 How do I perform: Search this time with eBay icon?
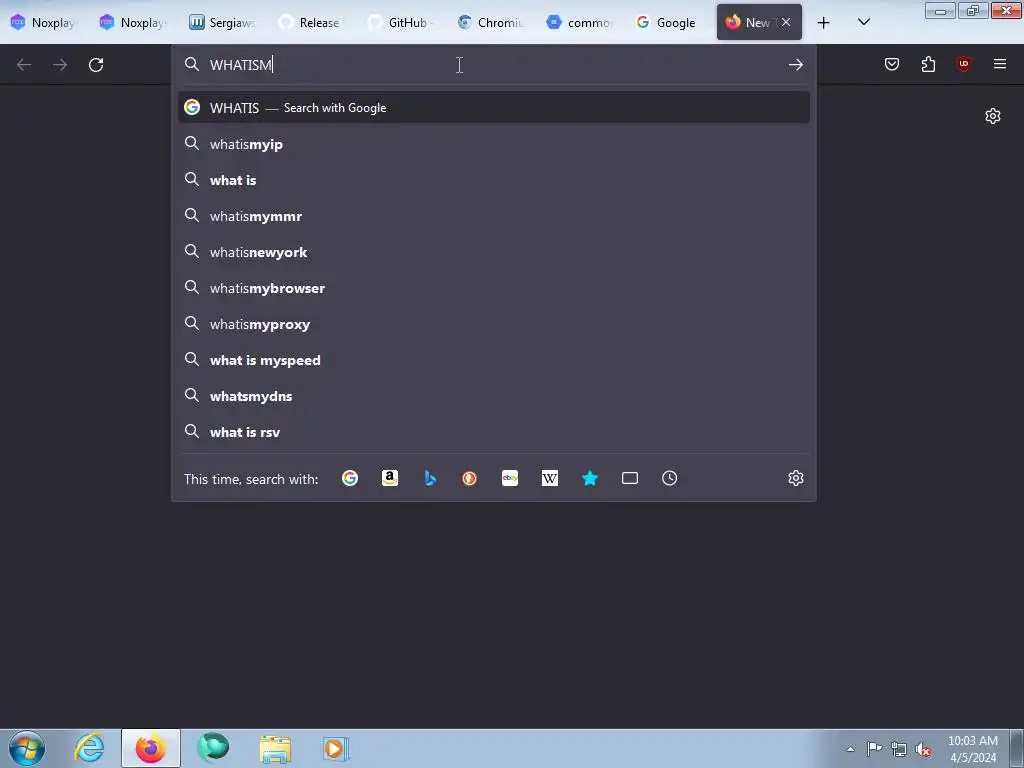click(x=510, y=479)
